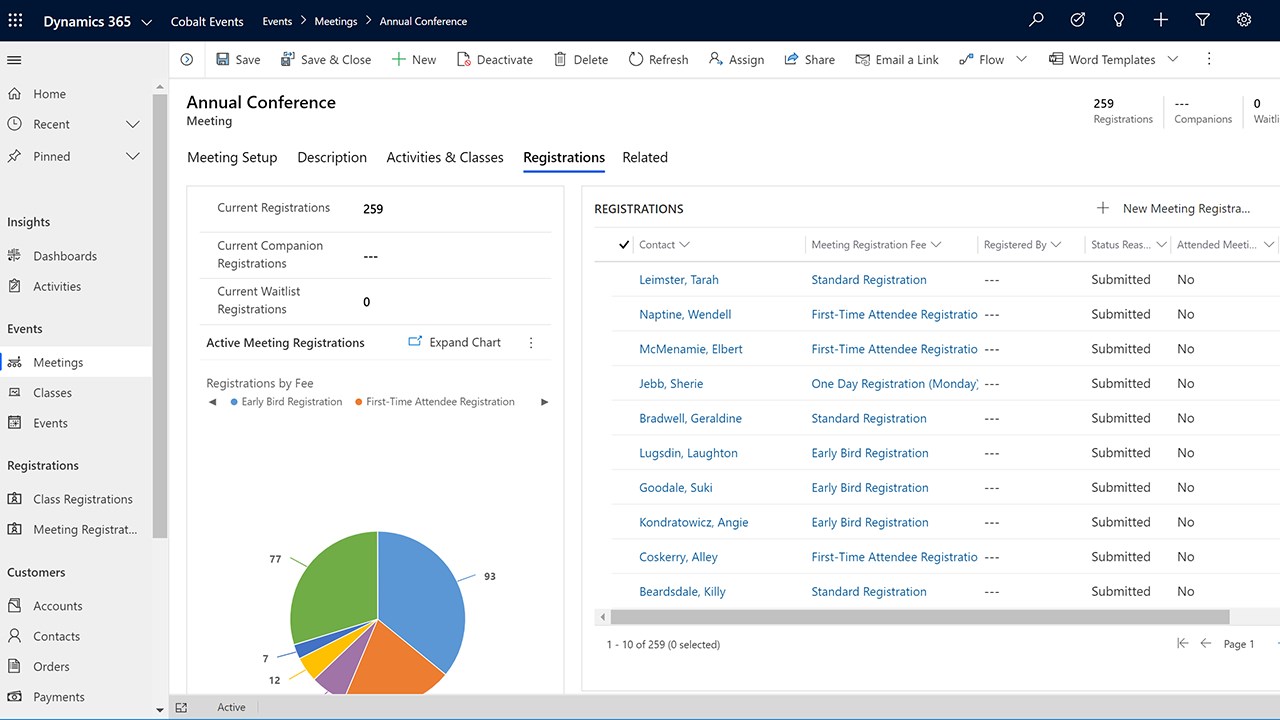Click Save & Close

tap(326, 60)
